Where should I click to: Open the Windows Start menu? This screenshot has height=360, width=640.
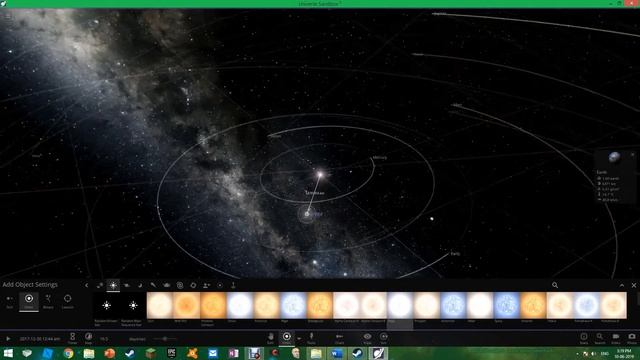(x=8, y=353)
